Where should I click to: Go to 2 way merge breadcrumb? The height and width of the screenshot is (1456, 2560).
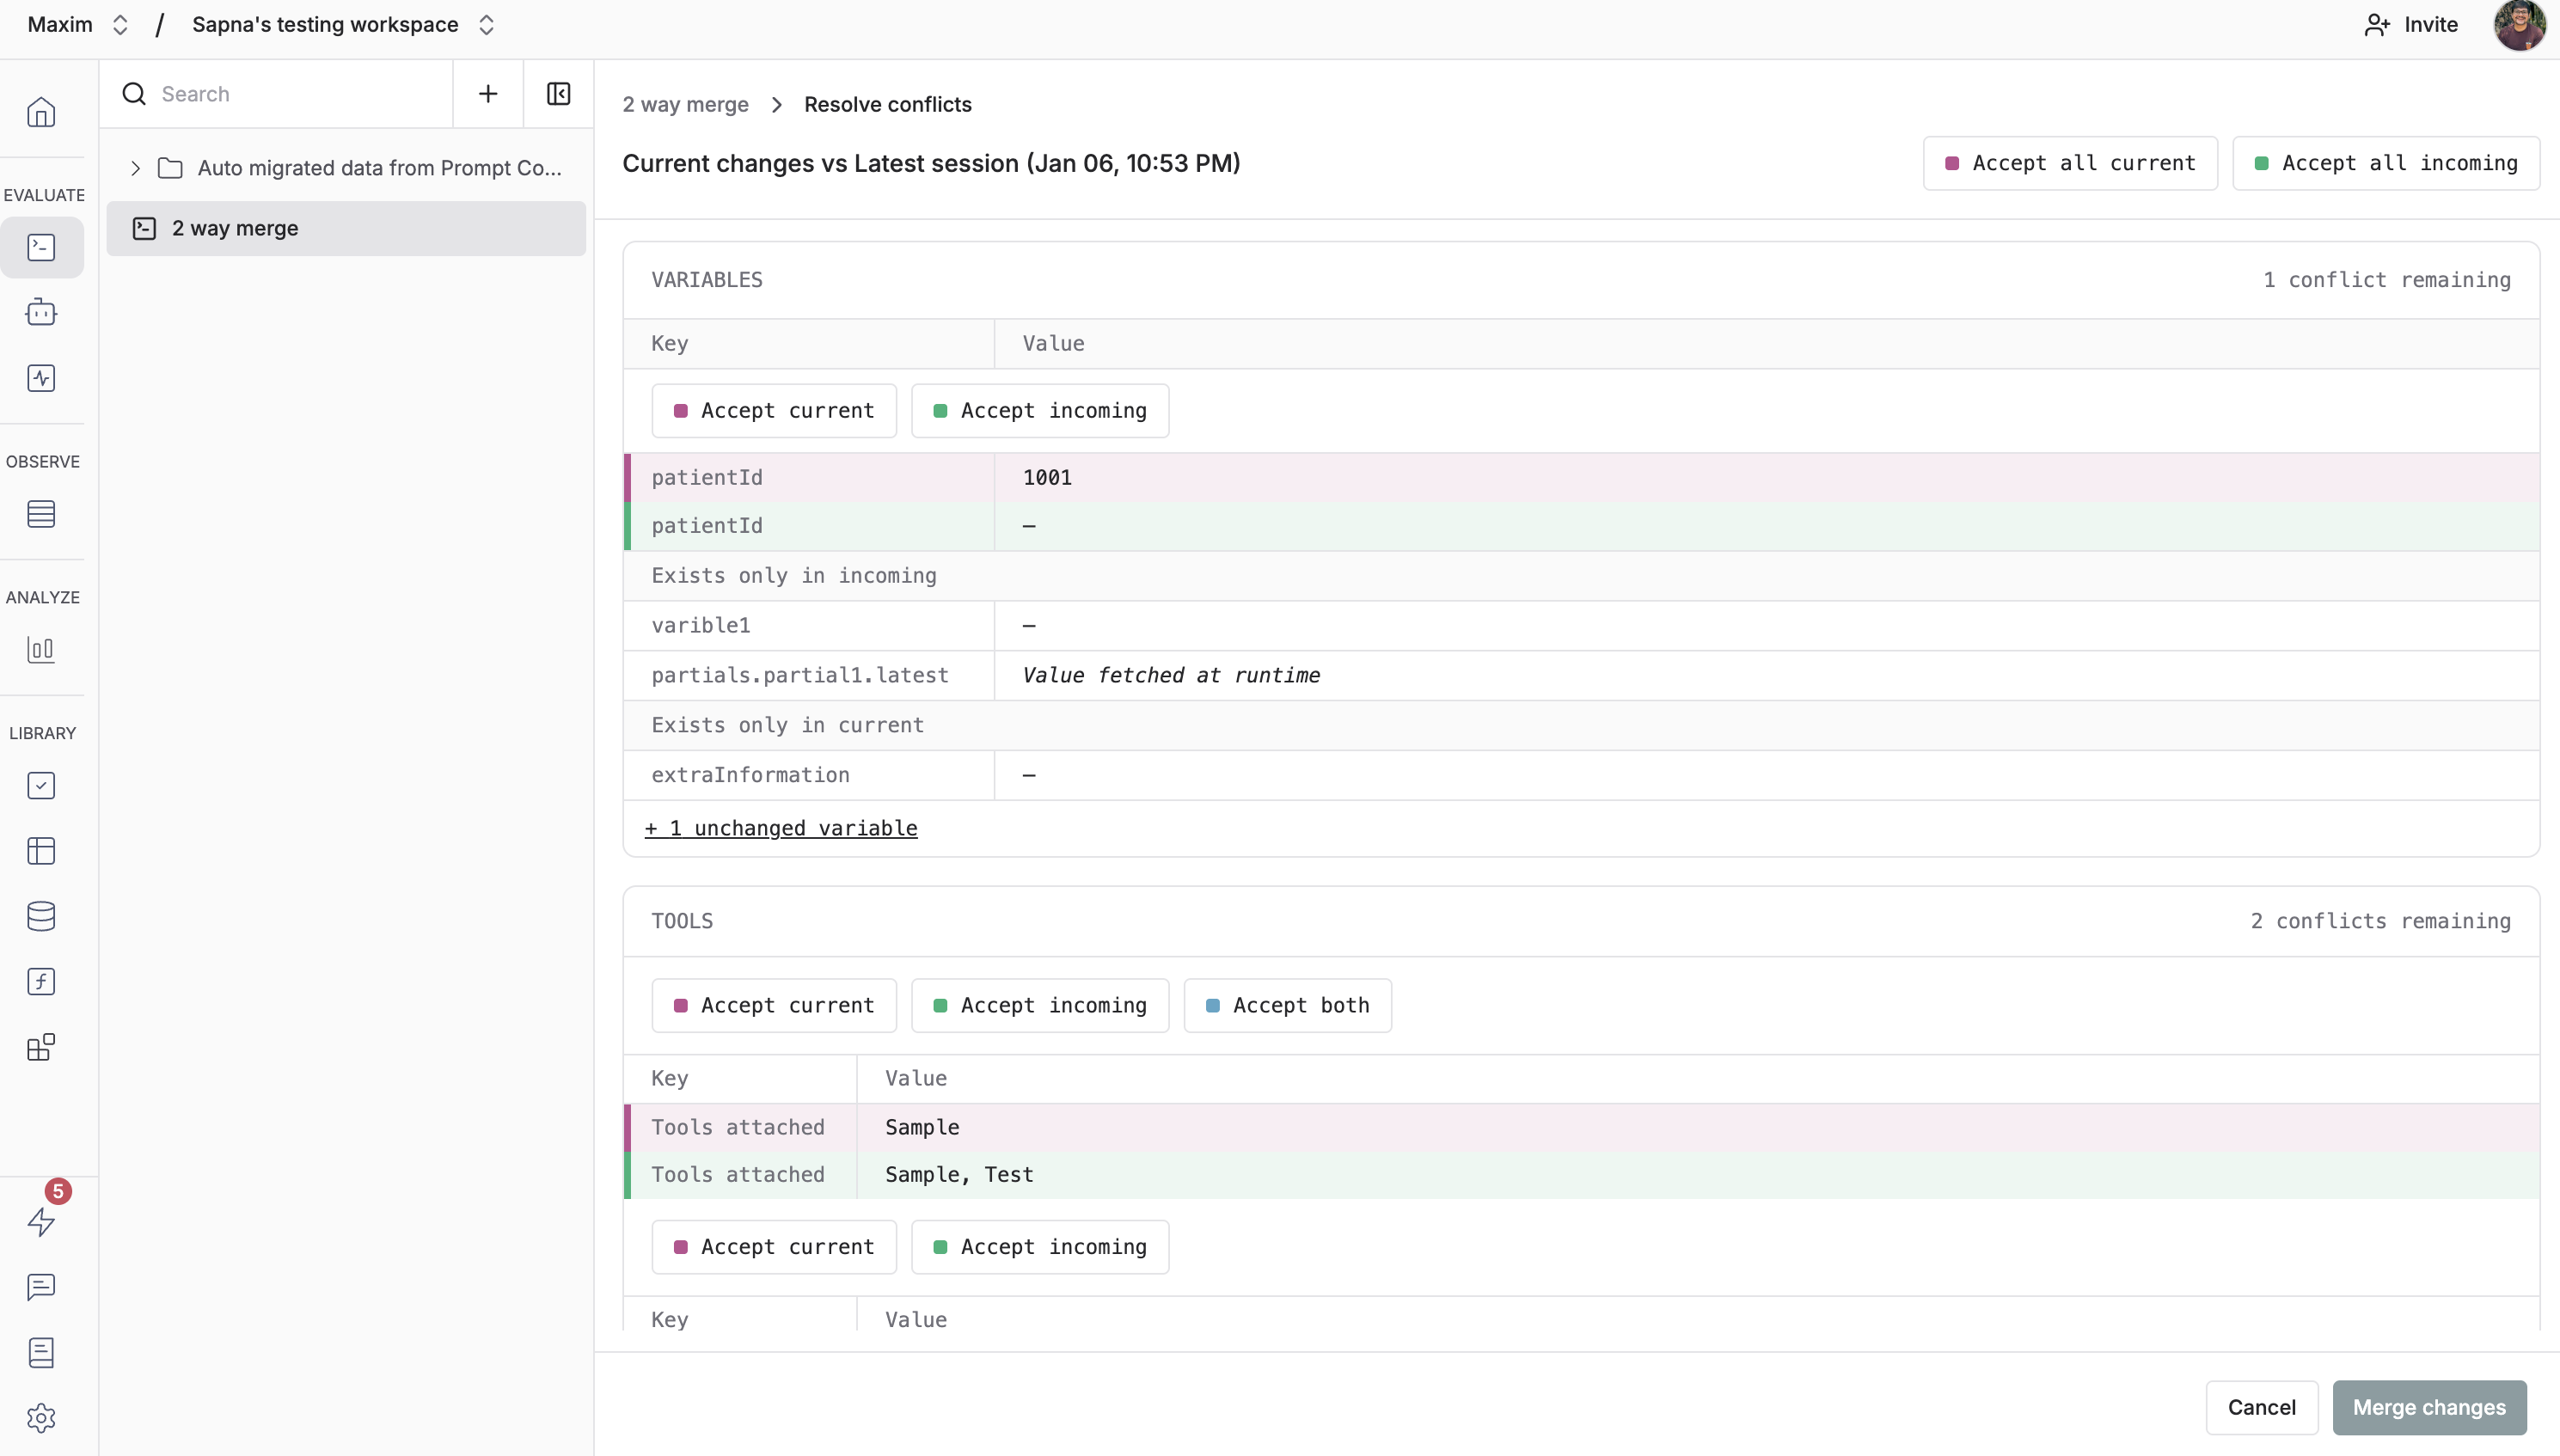685,104
